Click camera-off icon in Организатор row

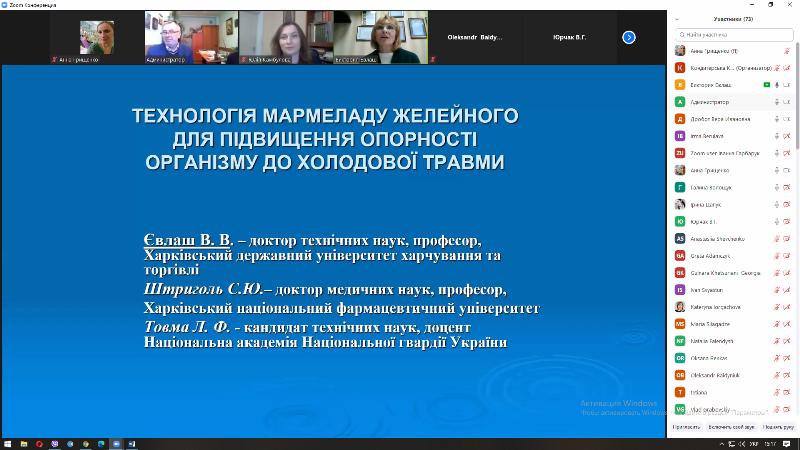point(787,68)
